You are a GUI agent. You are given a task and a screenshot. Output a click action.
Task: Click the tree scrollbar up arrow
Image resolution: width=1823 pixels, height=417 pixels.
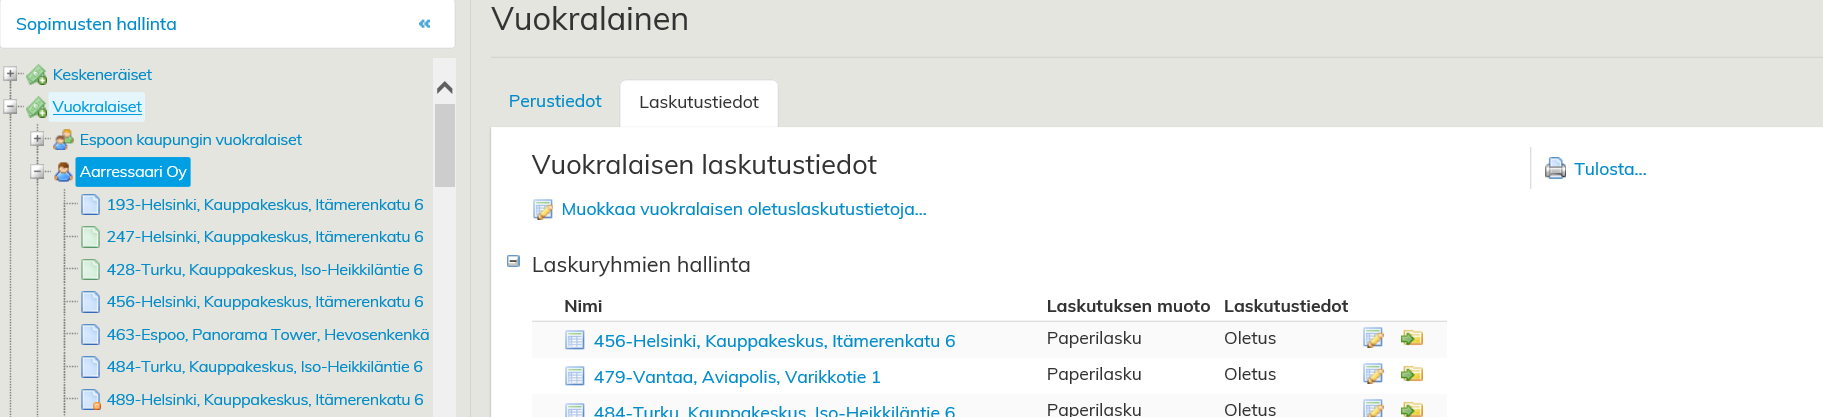(x=445, y=88)
